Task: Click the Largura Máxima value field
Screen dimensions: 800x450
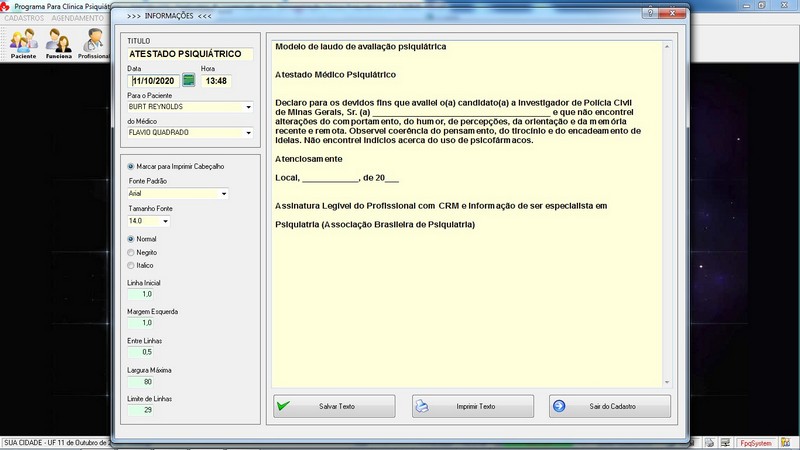Action: tap(147, 382)
